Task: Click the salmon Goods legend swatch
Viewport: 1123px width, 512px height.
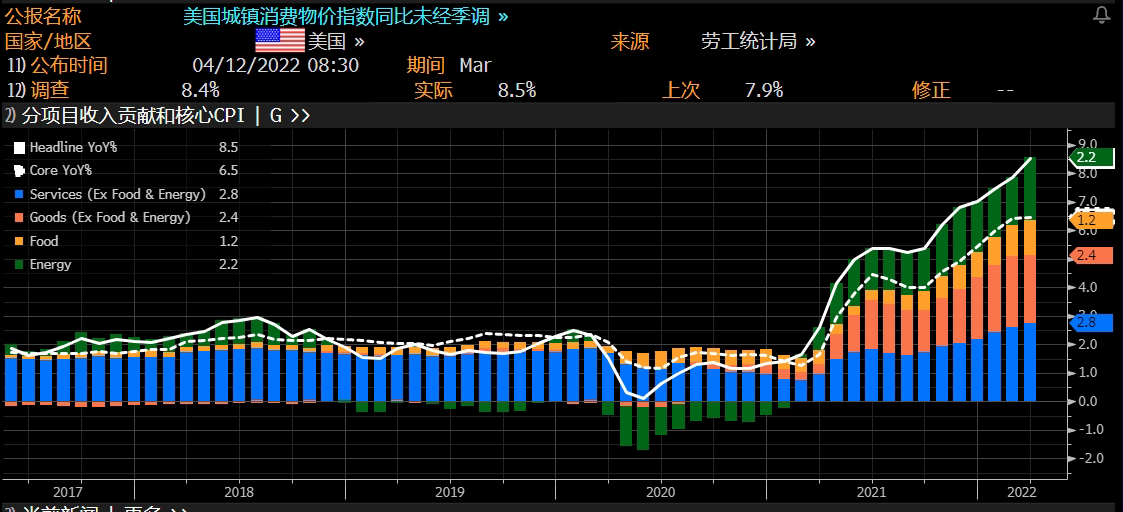Action: click(19, 218)
